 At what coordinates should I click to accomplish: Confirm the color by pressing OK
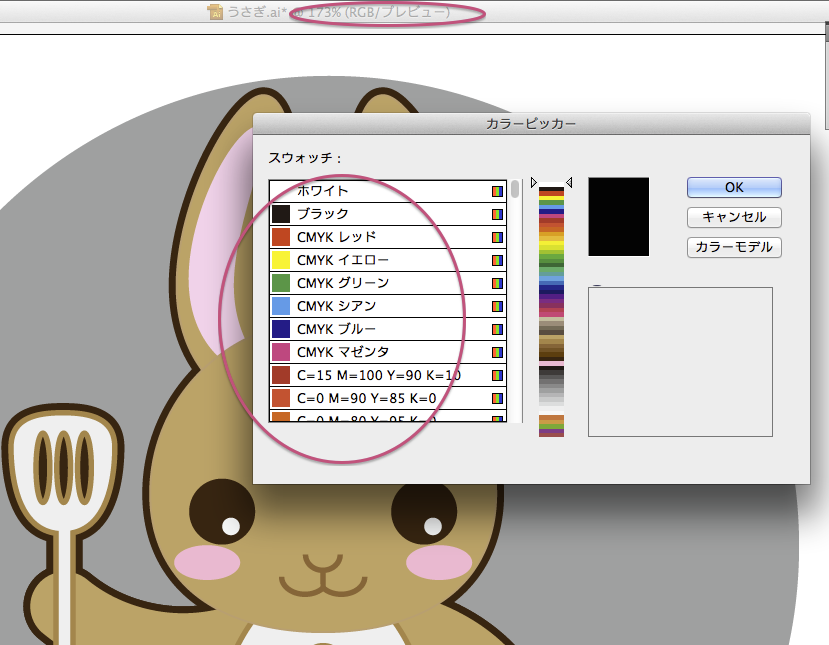[733, 187]
